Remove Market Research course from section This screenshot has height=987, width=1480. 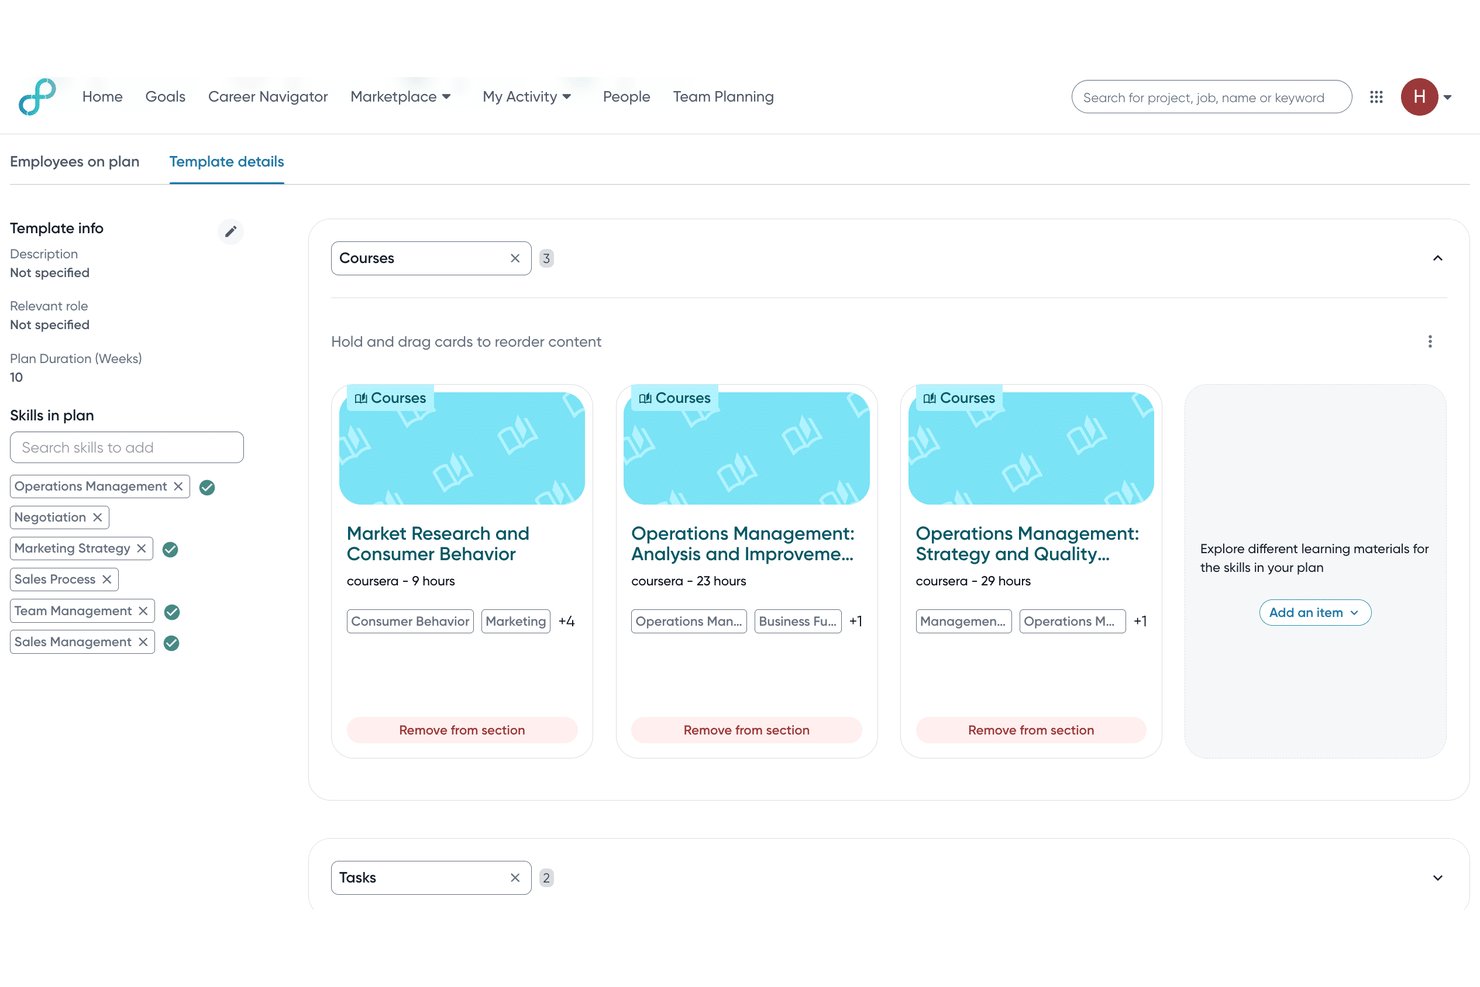pyautogui.click(x=462, y=730)
